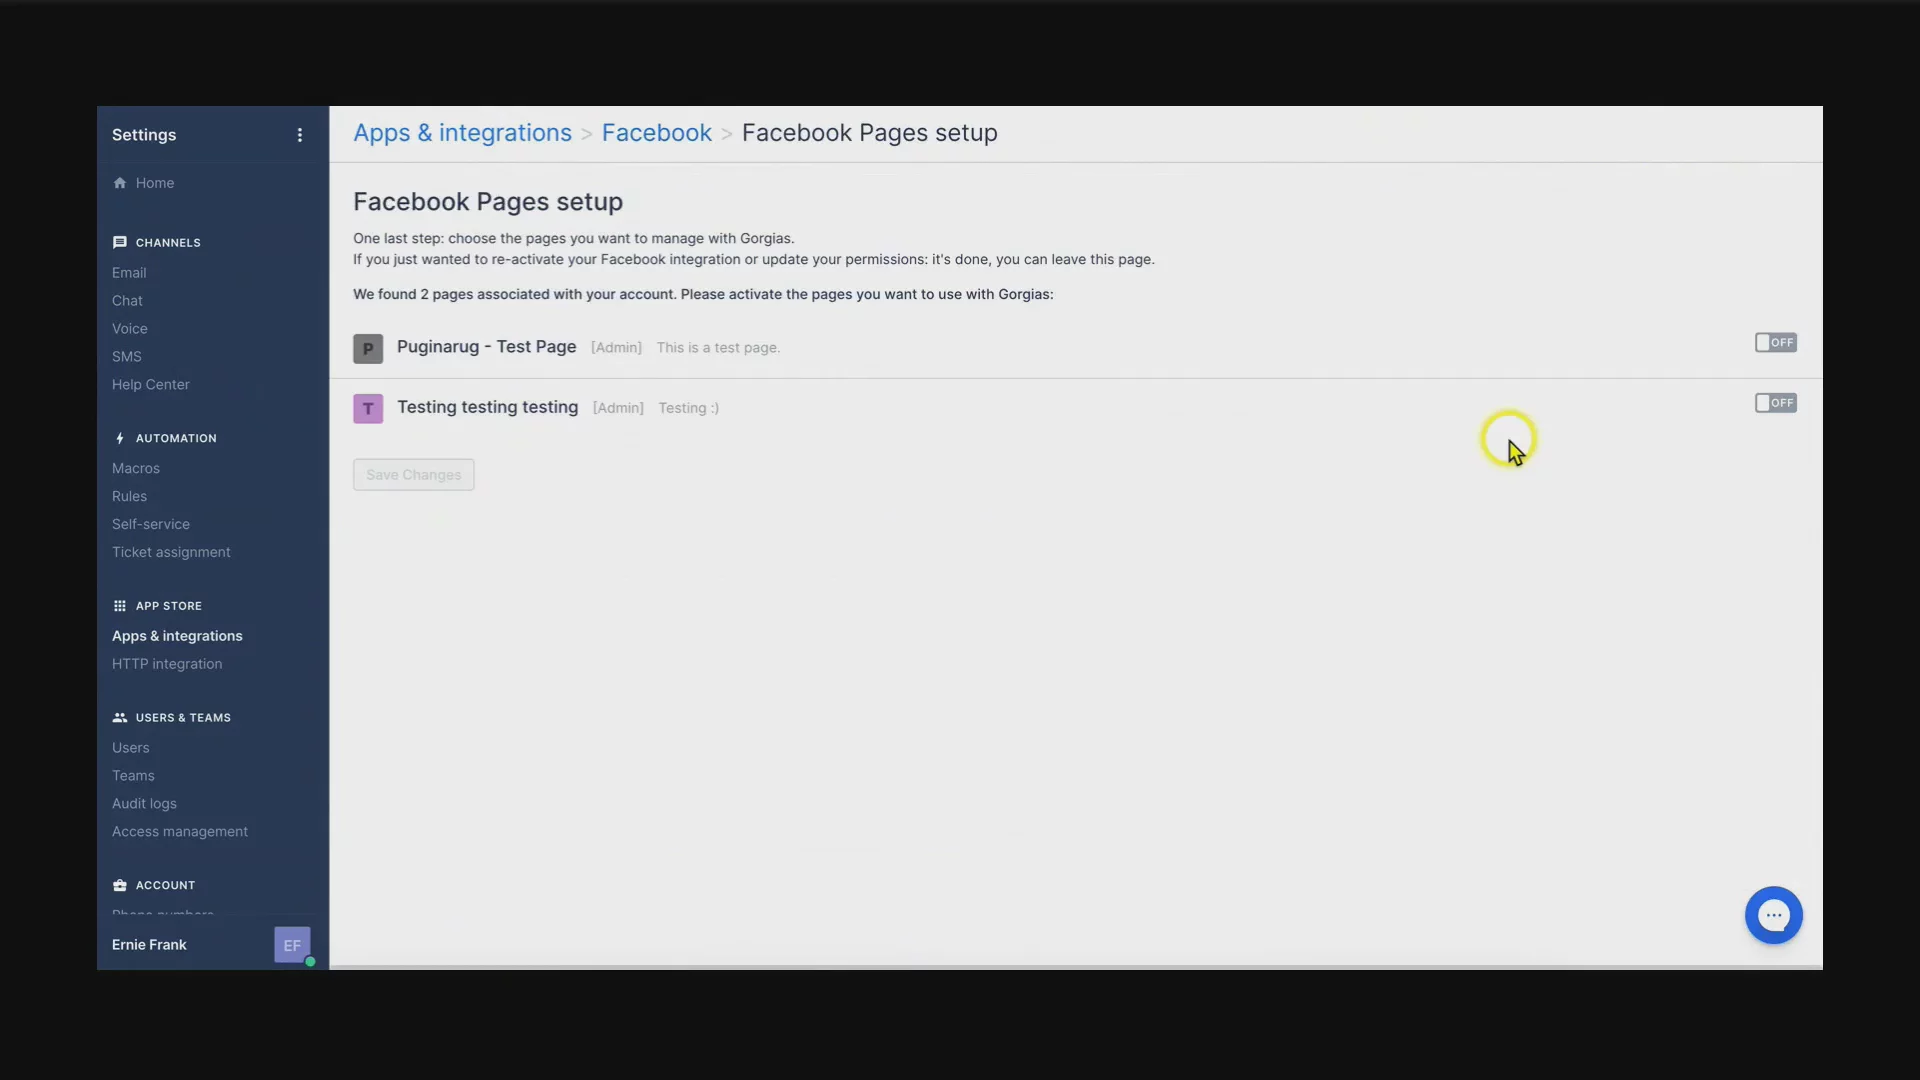Open Email channel settings
The height and width of the screenshot is (1080, 1920).
pos(129,273)
